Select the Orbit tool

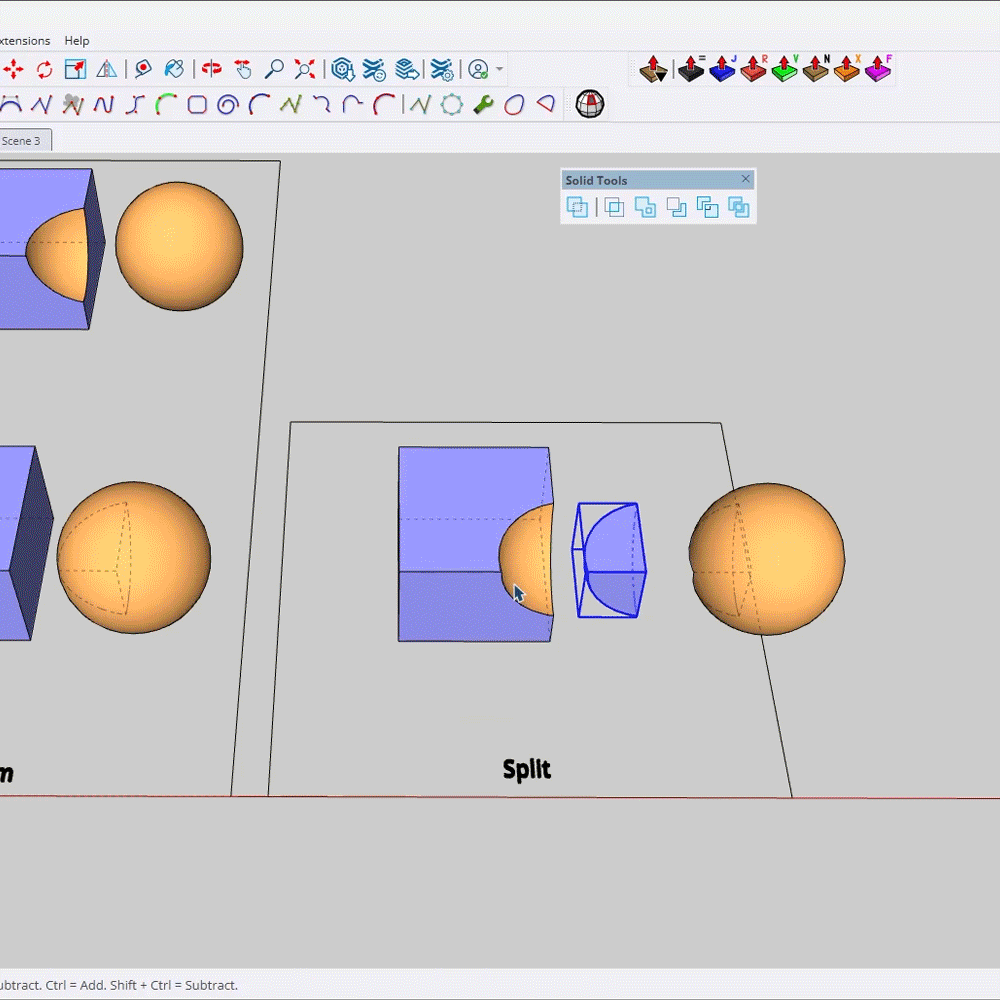pos(211,69)
